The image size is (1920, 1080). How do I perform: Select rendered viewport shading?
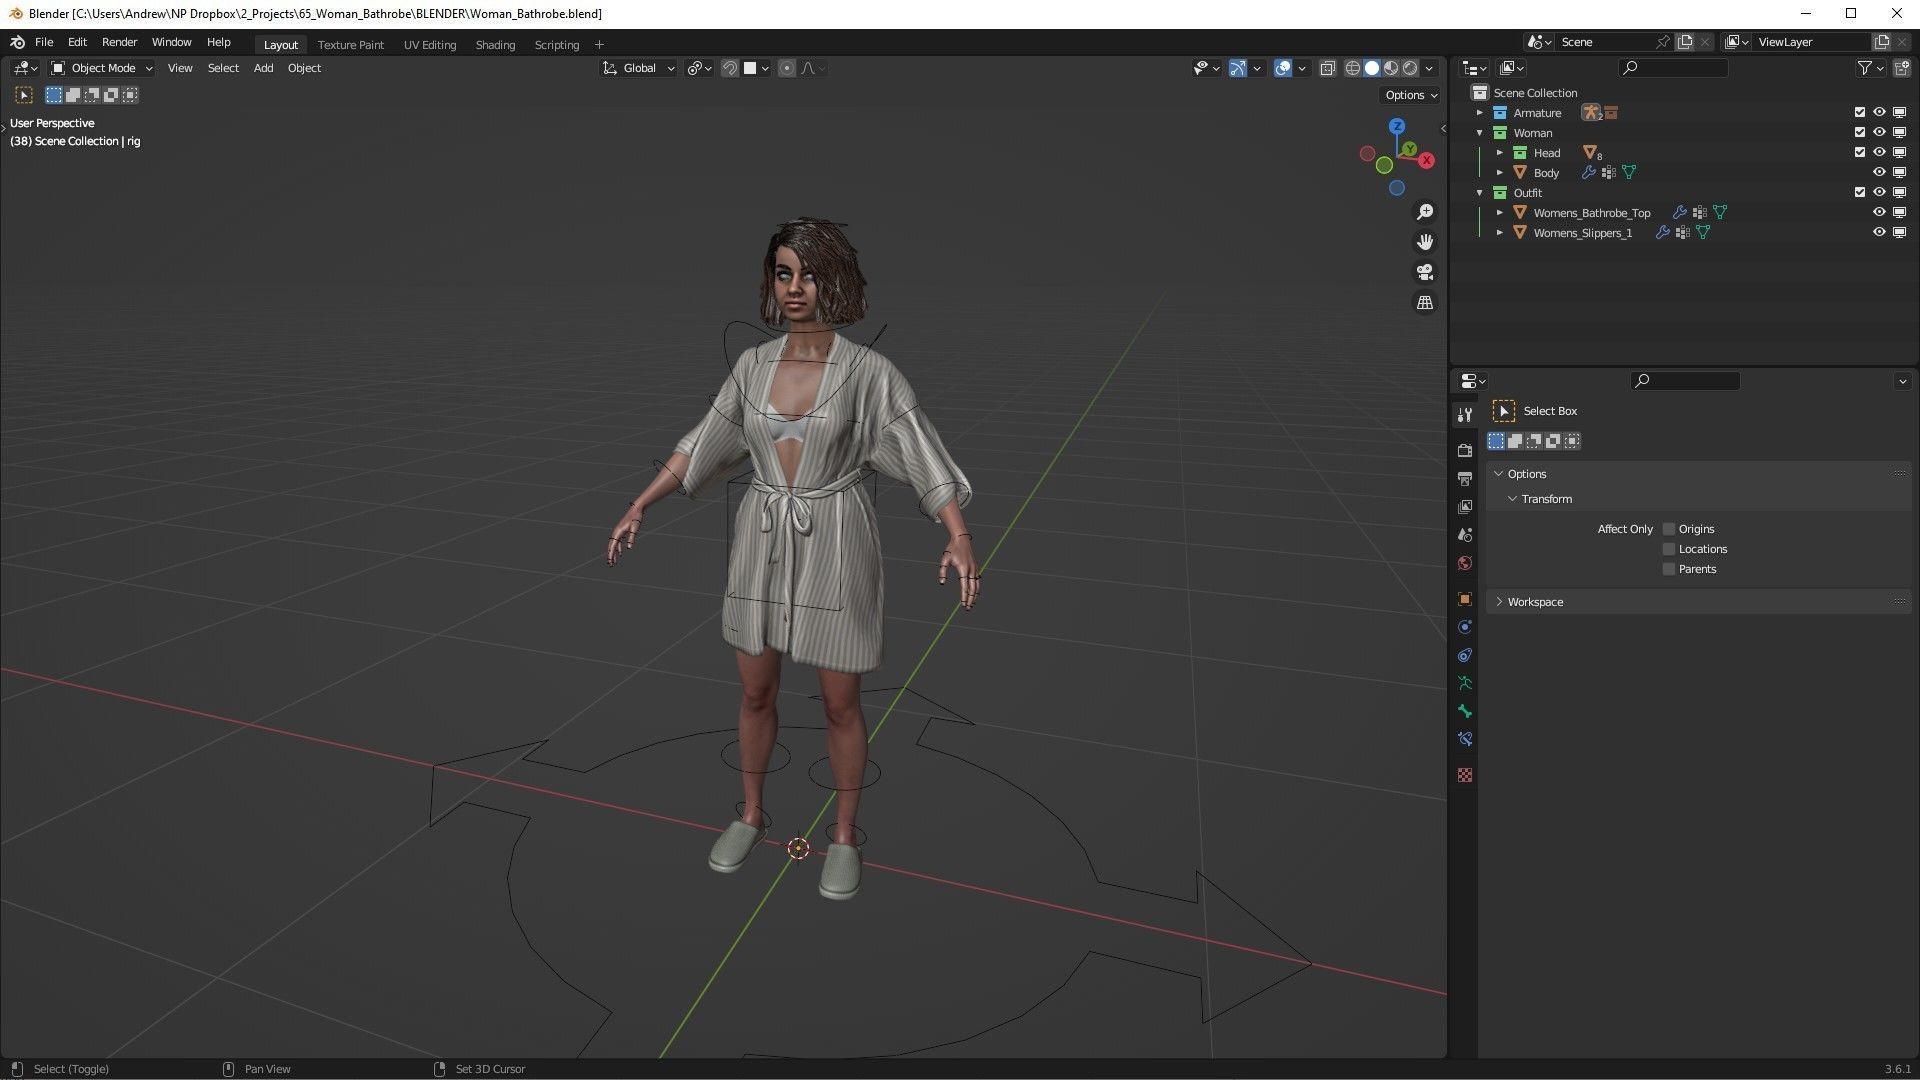pos(1409,68)
